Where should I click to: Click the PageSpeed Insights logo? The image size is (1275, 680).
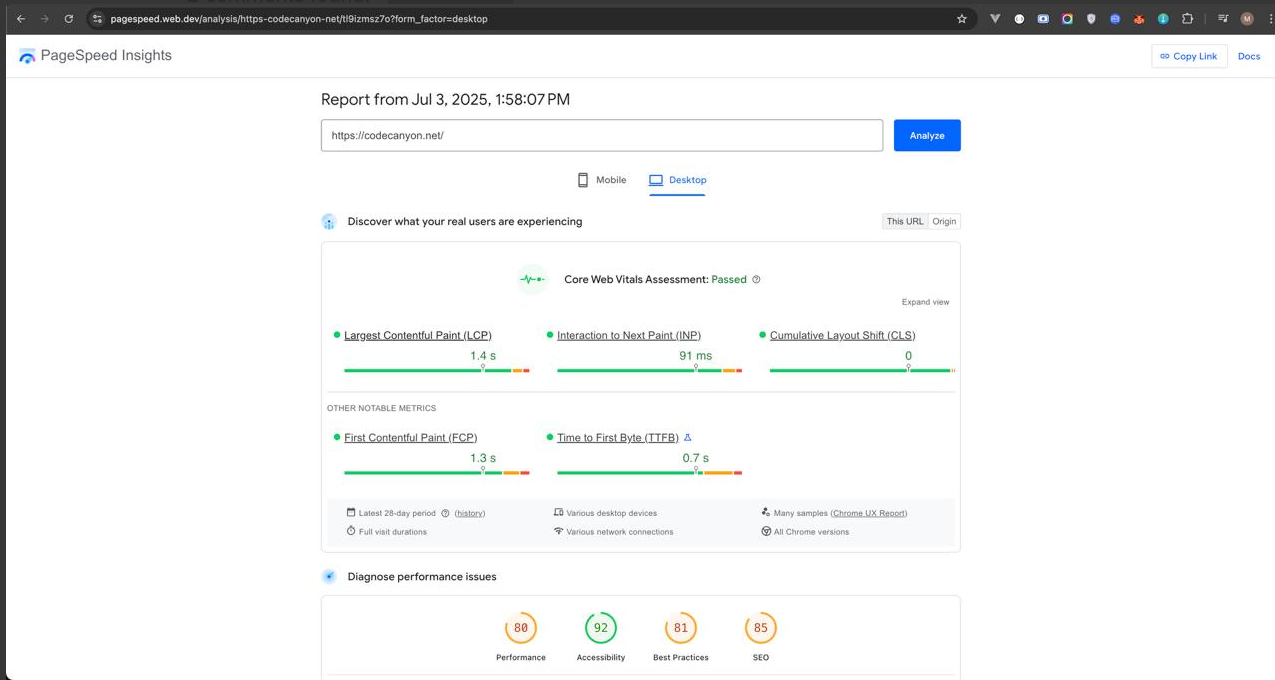tap(95, 56)
